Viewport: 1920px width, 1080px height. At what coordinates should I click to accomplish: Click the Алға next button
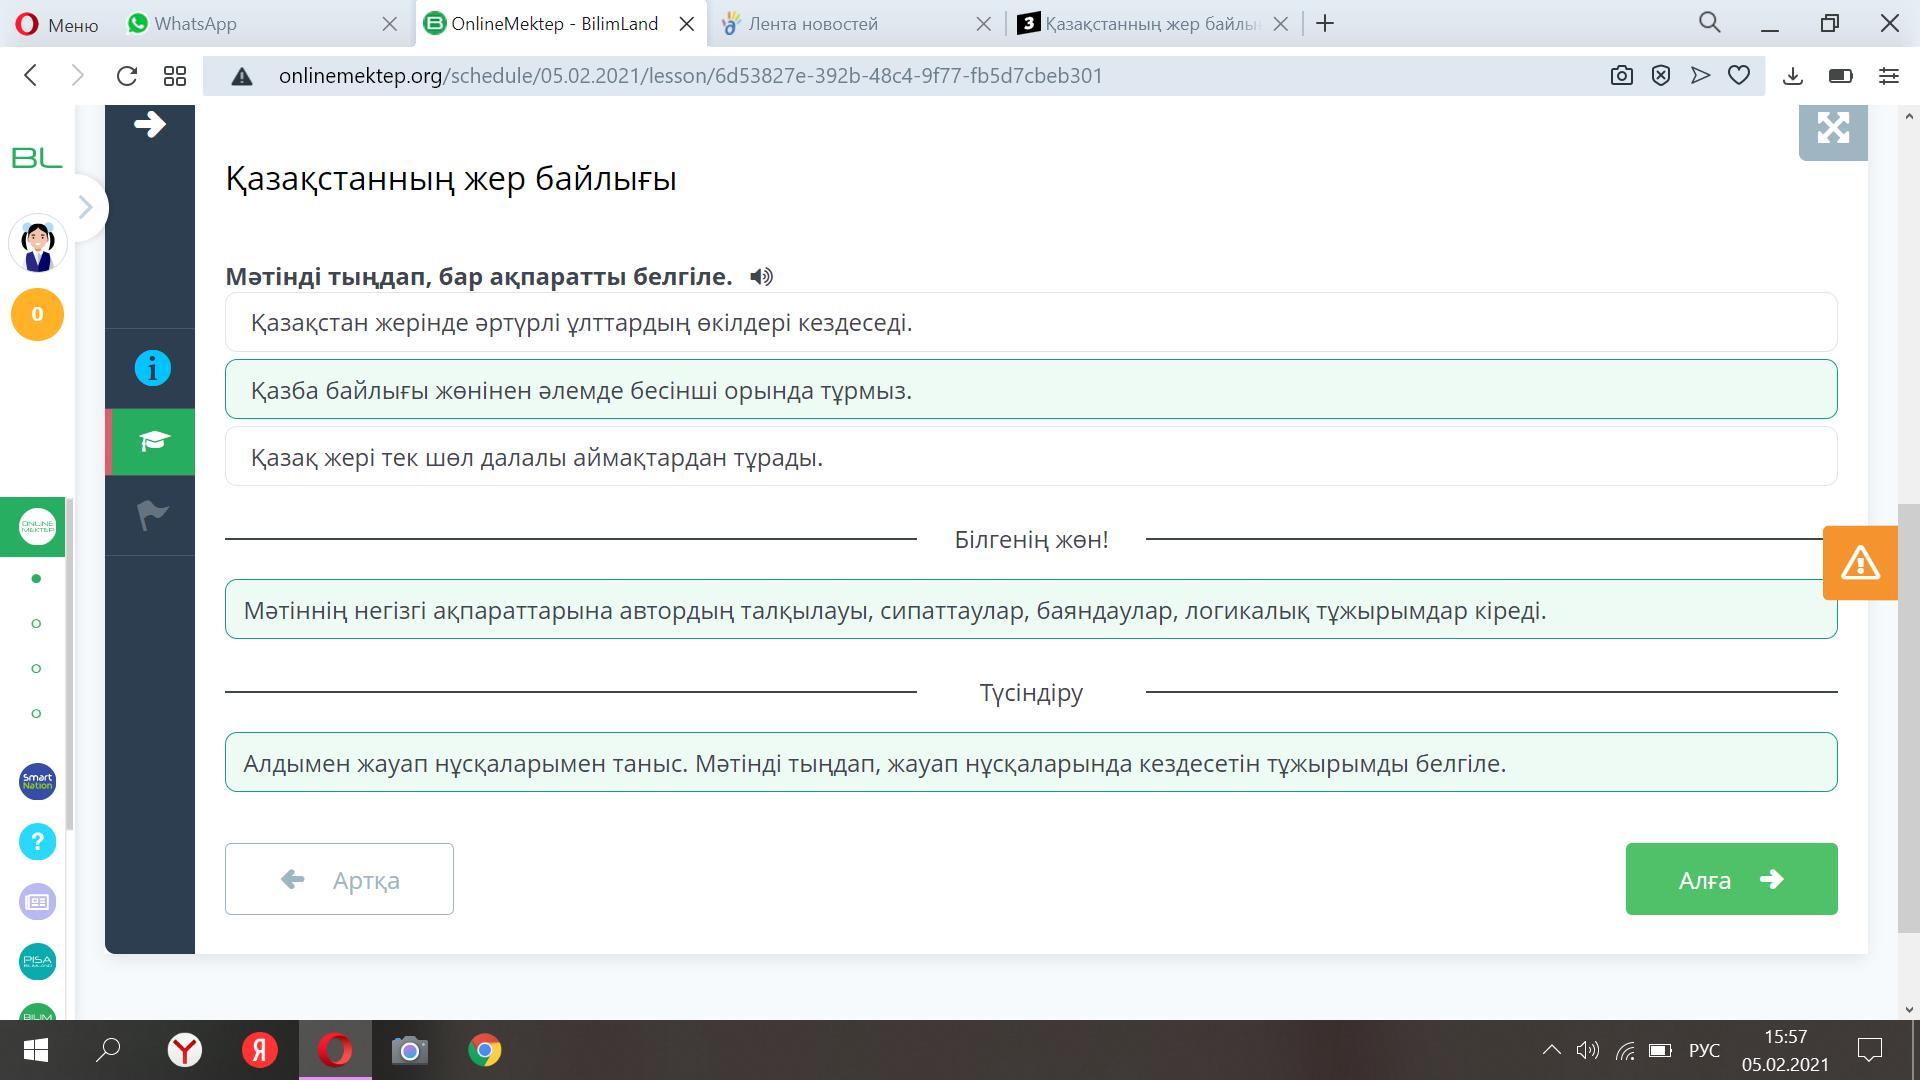click(1730, 879)
